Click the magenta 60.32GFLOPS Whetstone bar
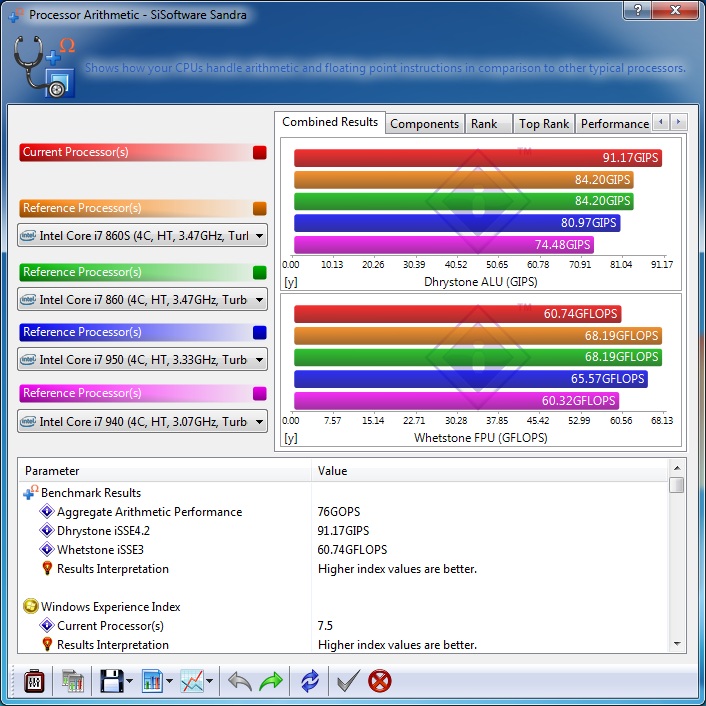 pos(457,401)
